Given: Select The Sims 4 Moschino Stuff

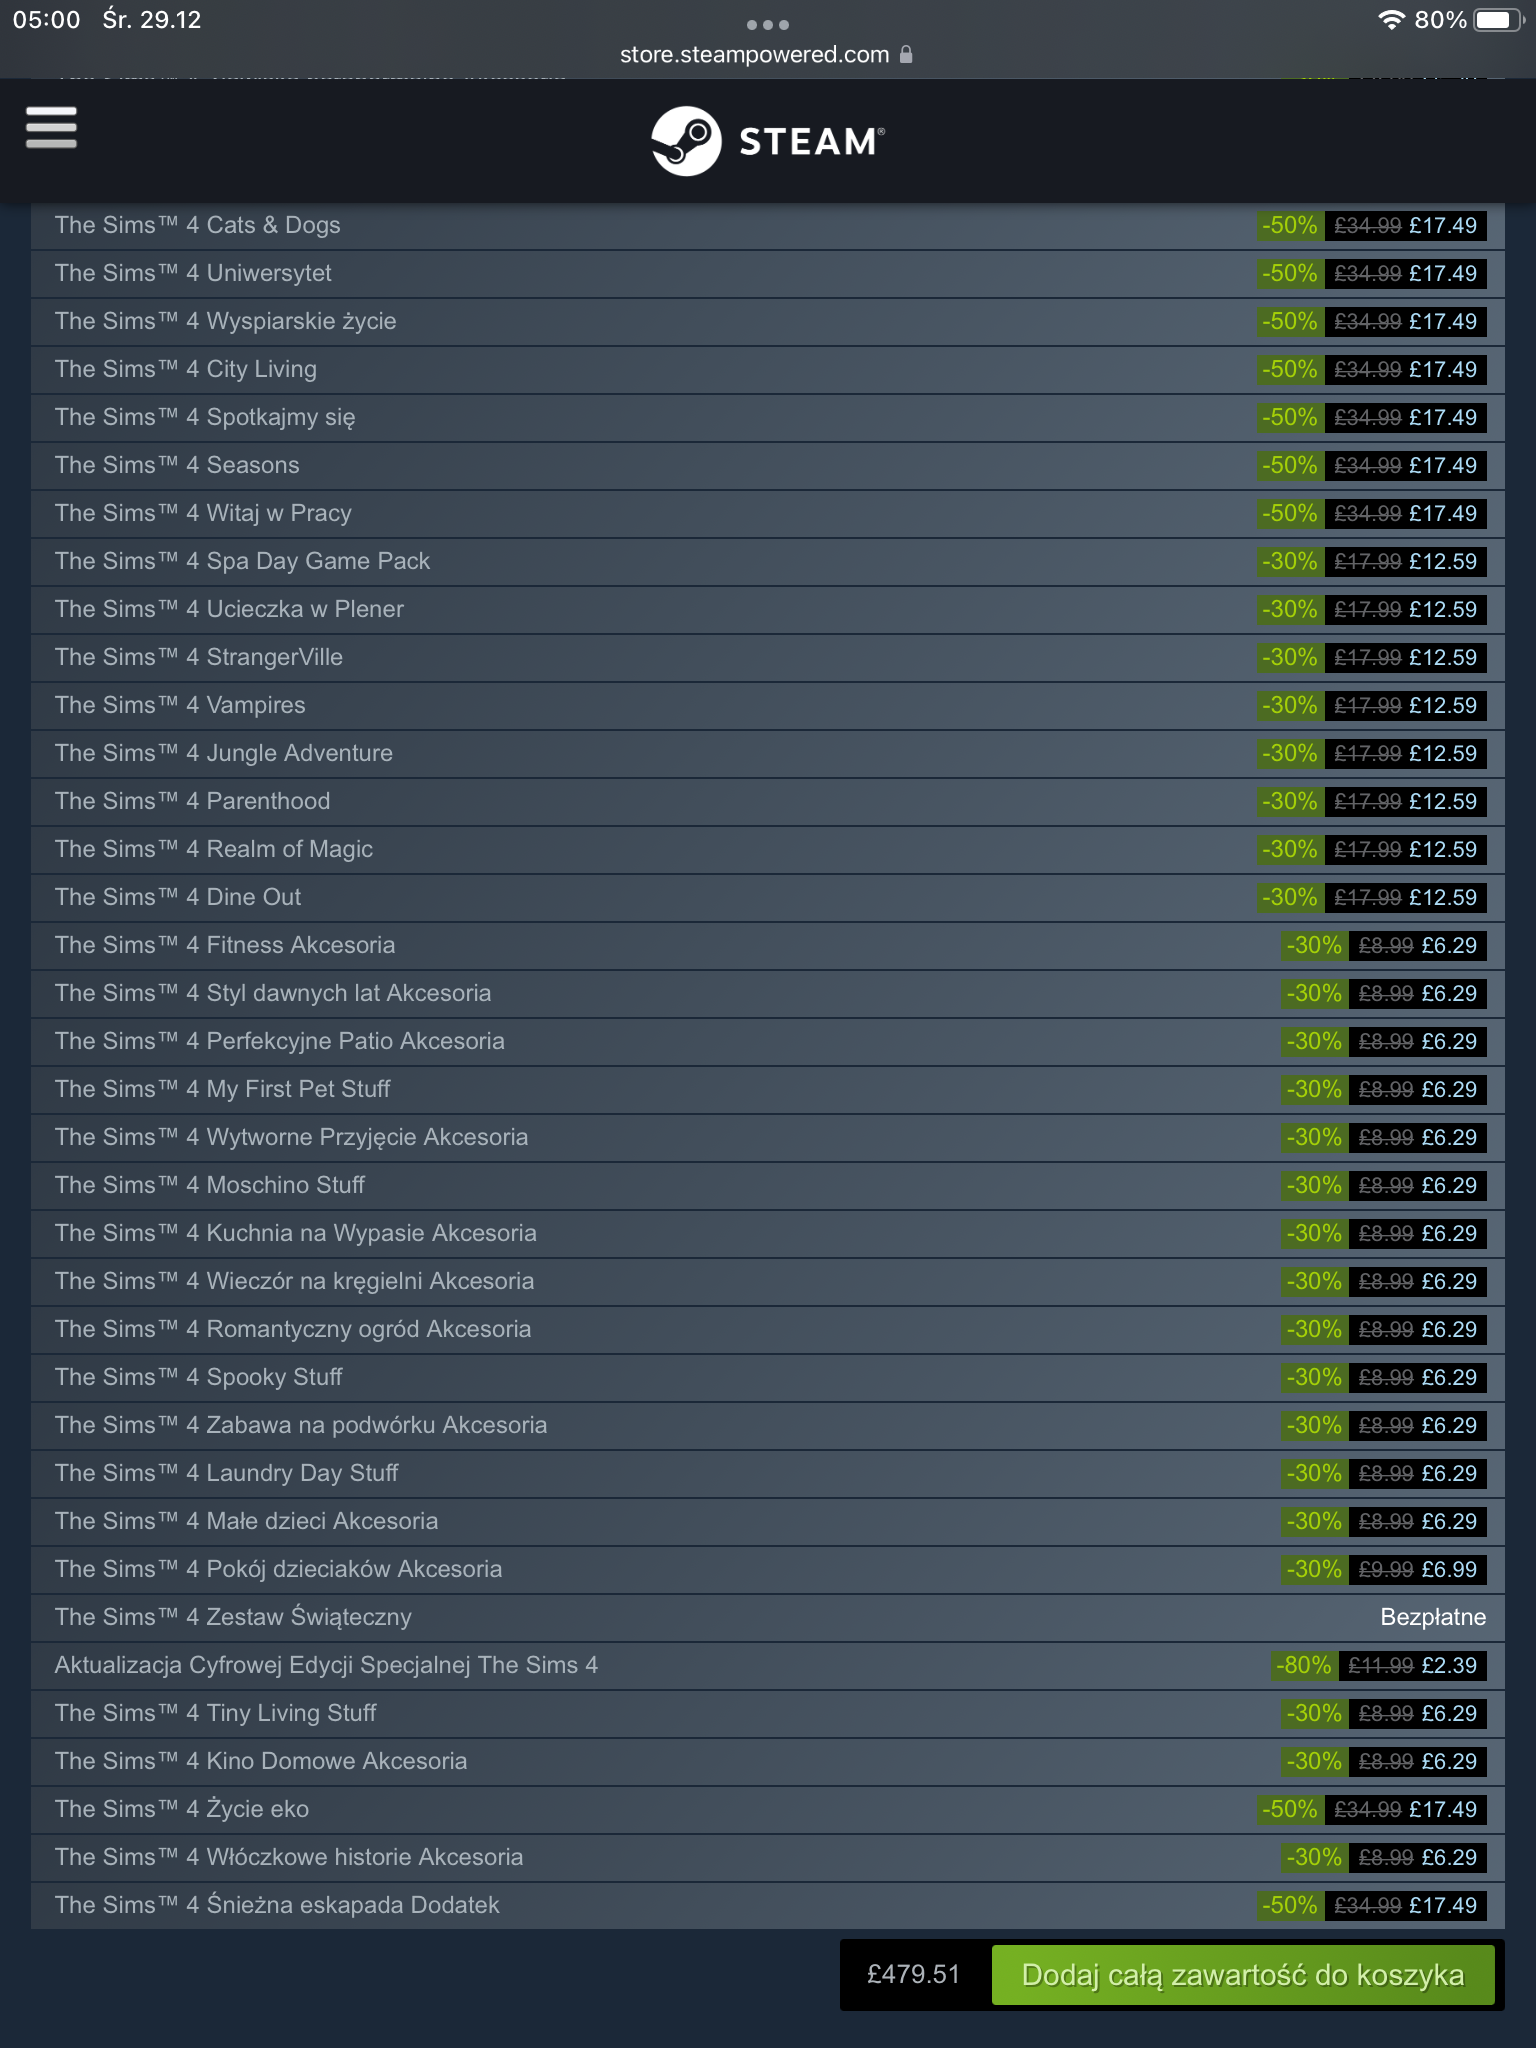Looking at the screenshot, I should pos(210,1185).
